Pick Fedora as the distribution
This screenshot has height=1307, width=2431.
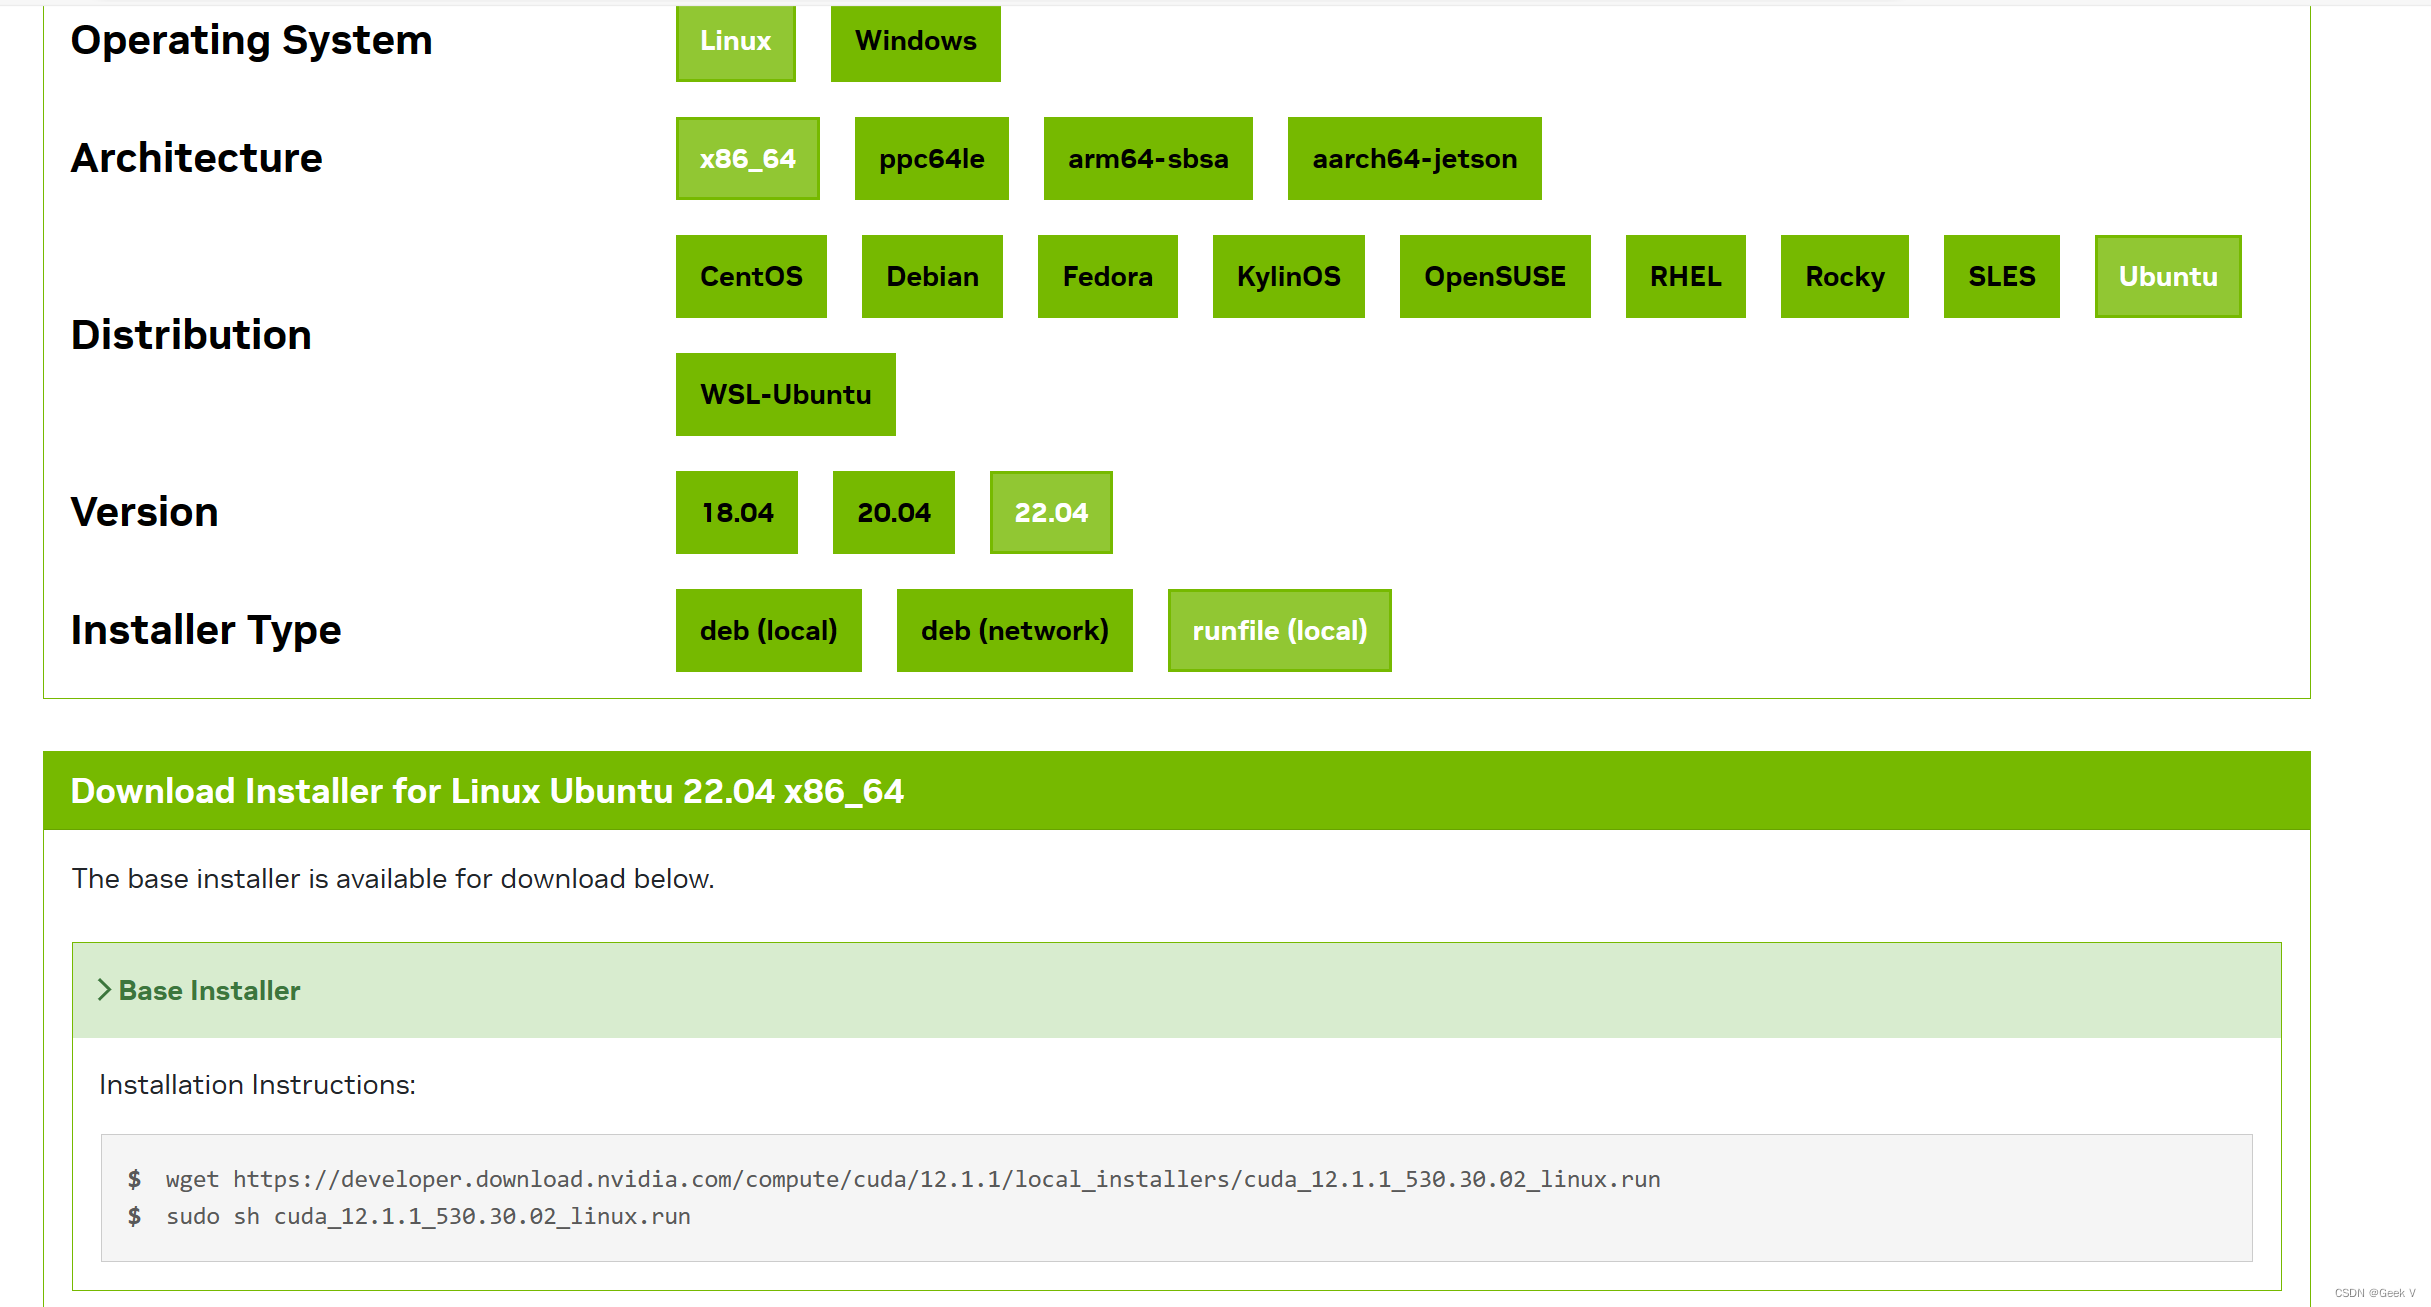click(1107, 276)
